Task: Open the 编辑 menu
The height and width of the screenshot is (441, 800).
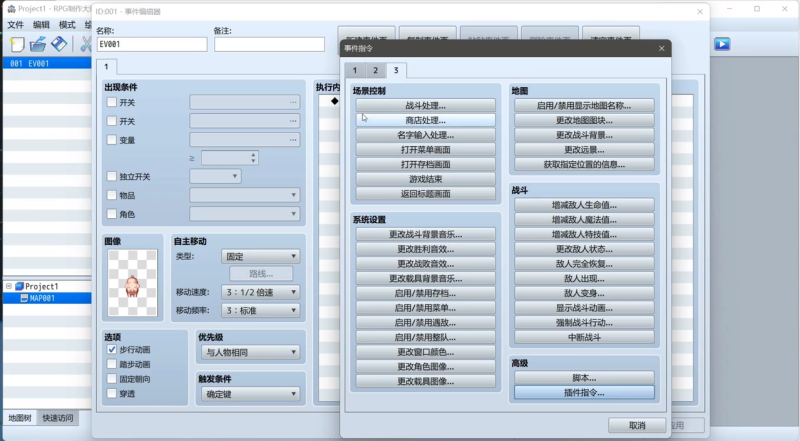Action: point(41,24)
